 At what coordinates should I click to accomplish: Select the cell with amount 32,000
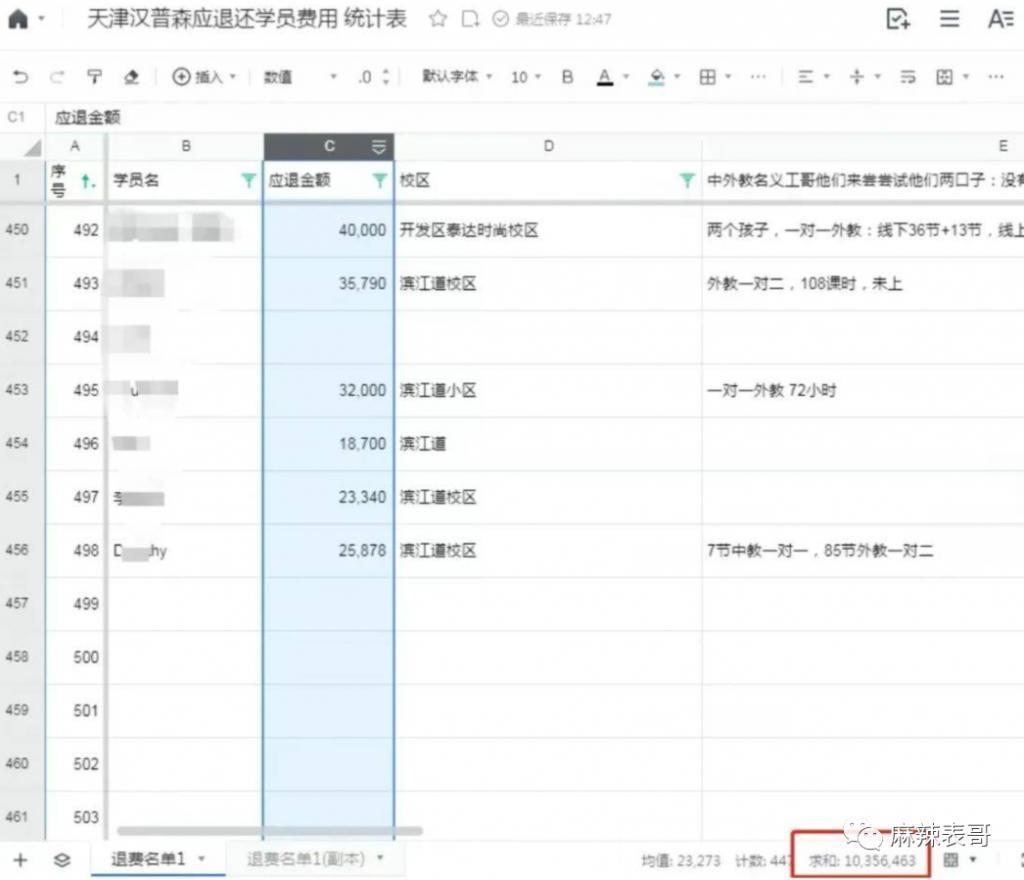click(x=328, y=390)
